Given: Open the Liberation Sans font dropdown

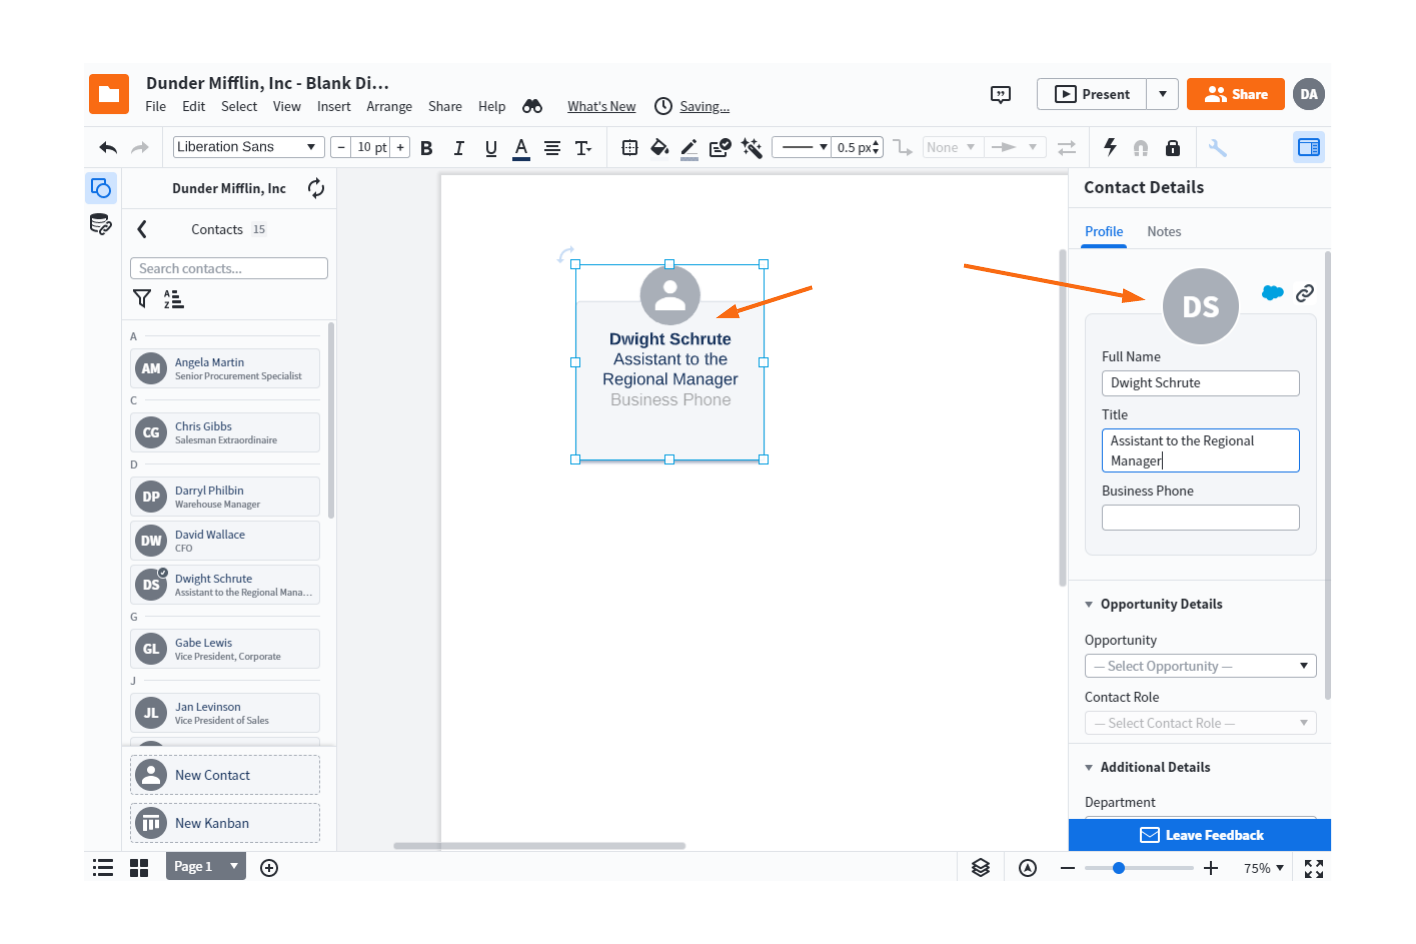Looking at the screenshot, I should pyautogui.click(x=247, y=146).
